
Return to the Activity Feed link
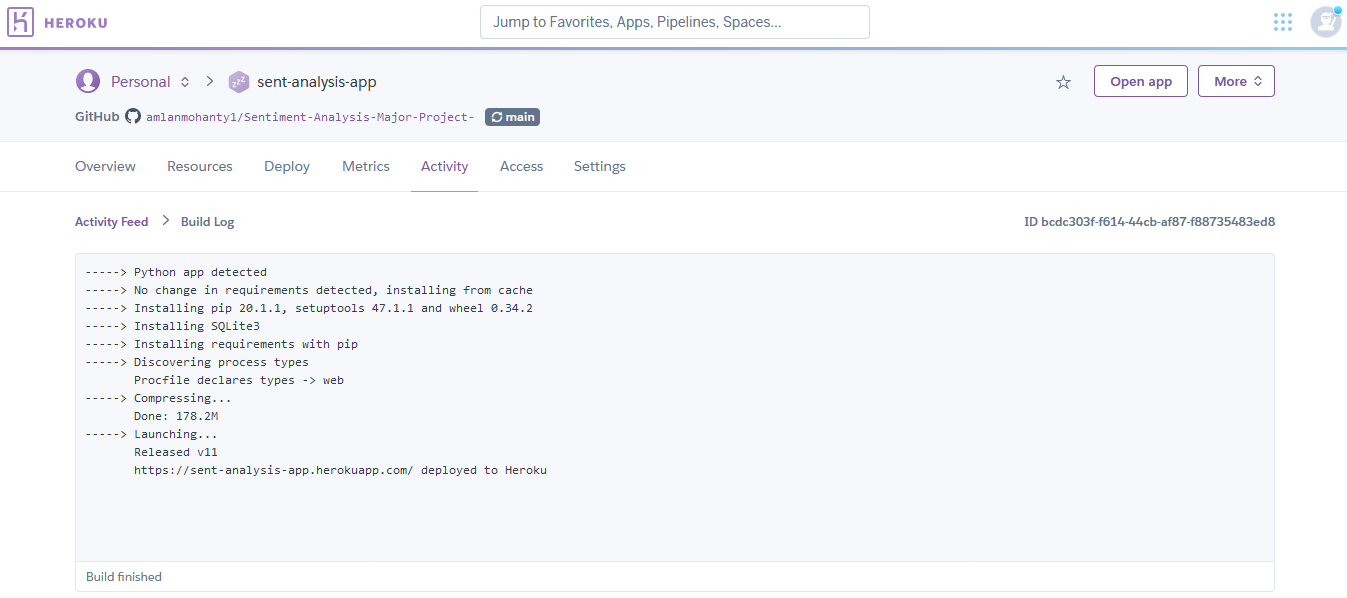pos(111,222)
